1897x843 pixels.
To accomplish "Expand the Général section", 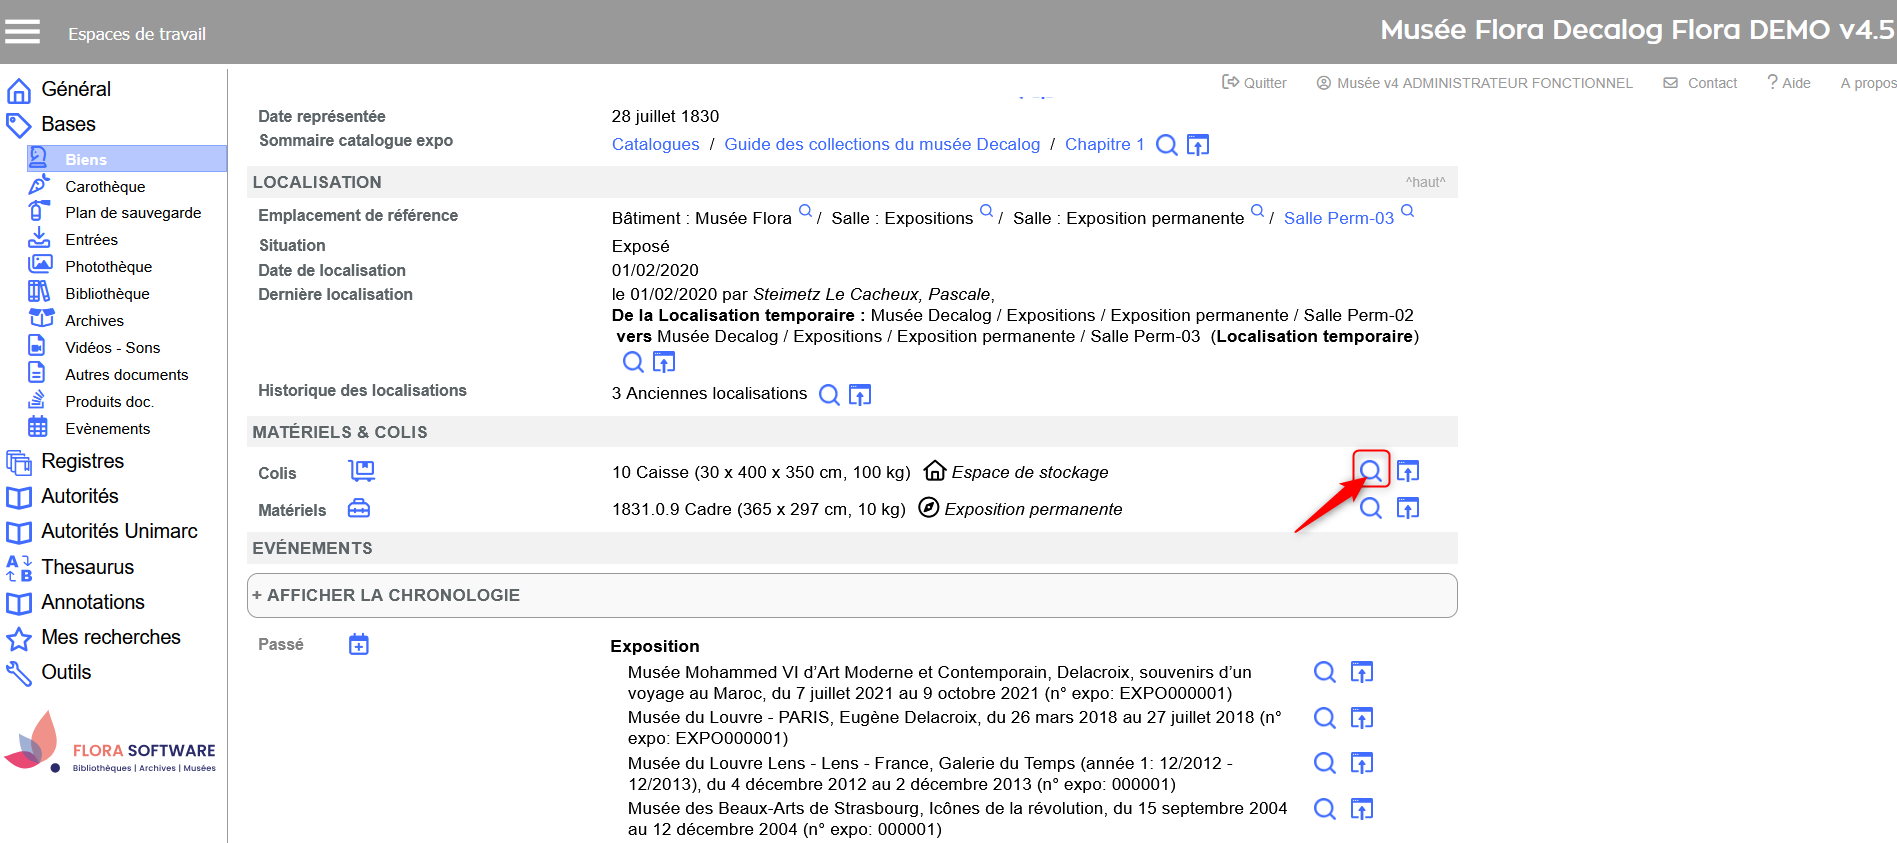I will click(x=76, y=89).
